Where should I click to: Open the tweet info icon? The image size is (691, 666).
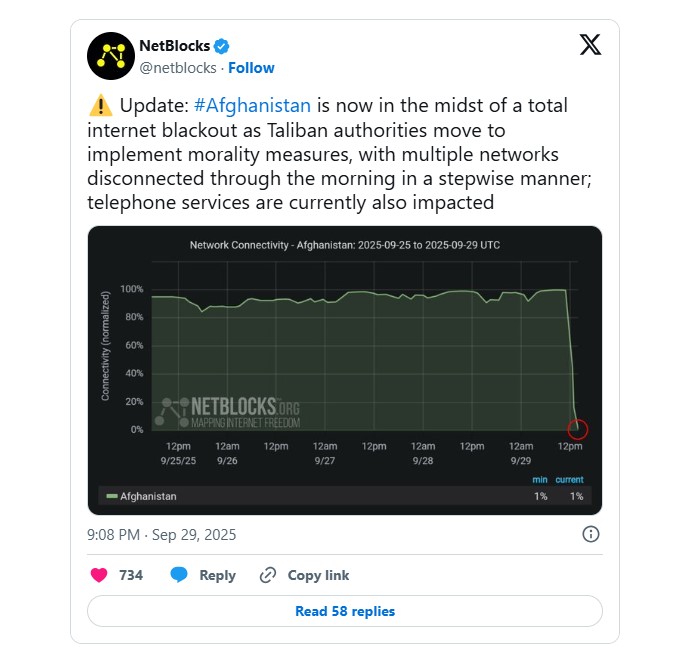pos(591,534)
